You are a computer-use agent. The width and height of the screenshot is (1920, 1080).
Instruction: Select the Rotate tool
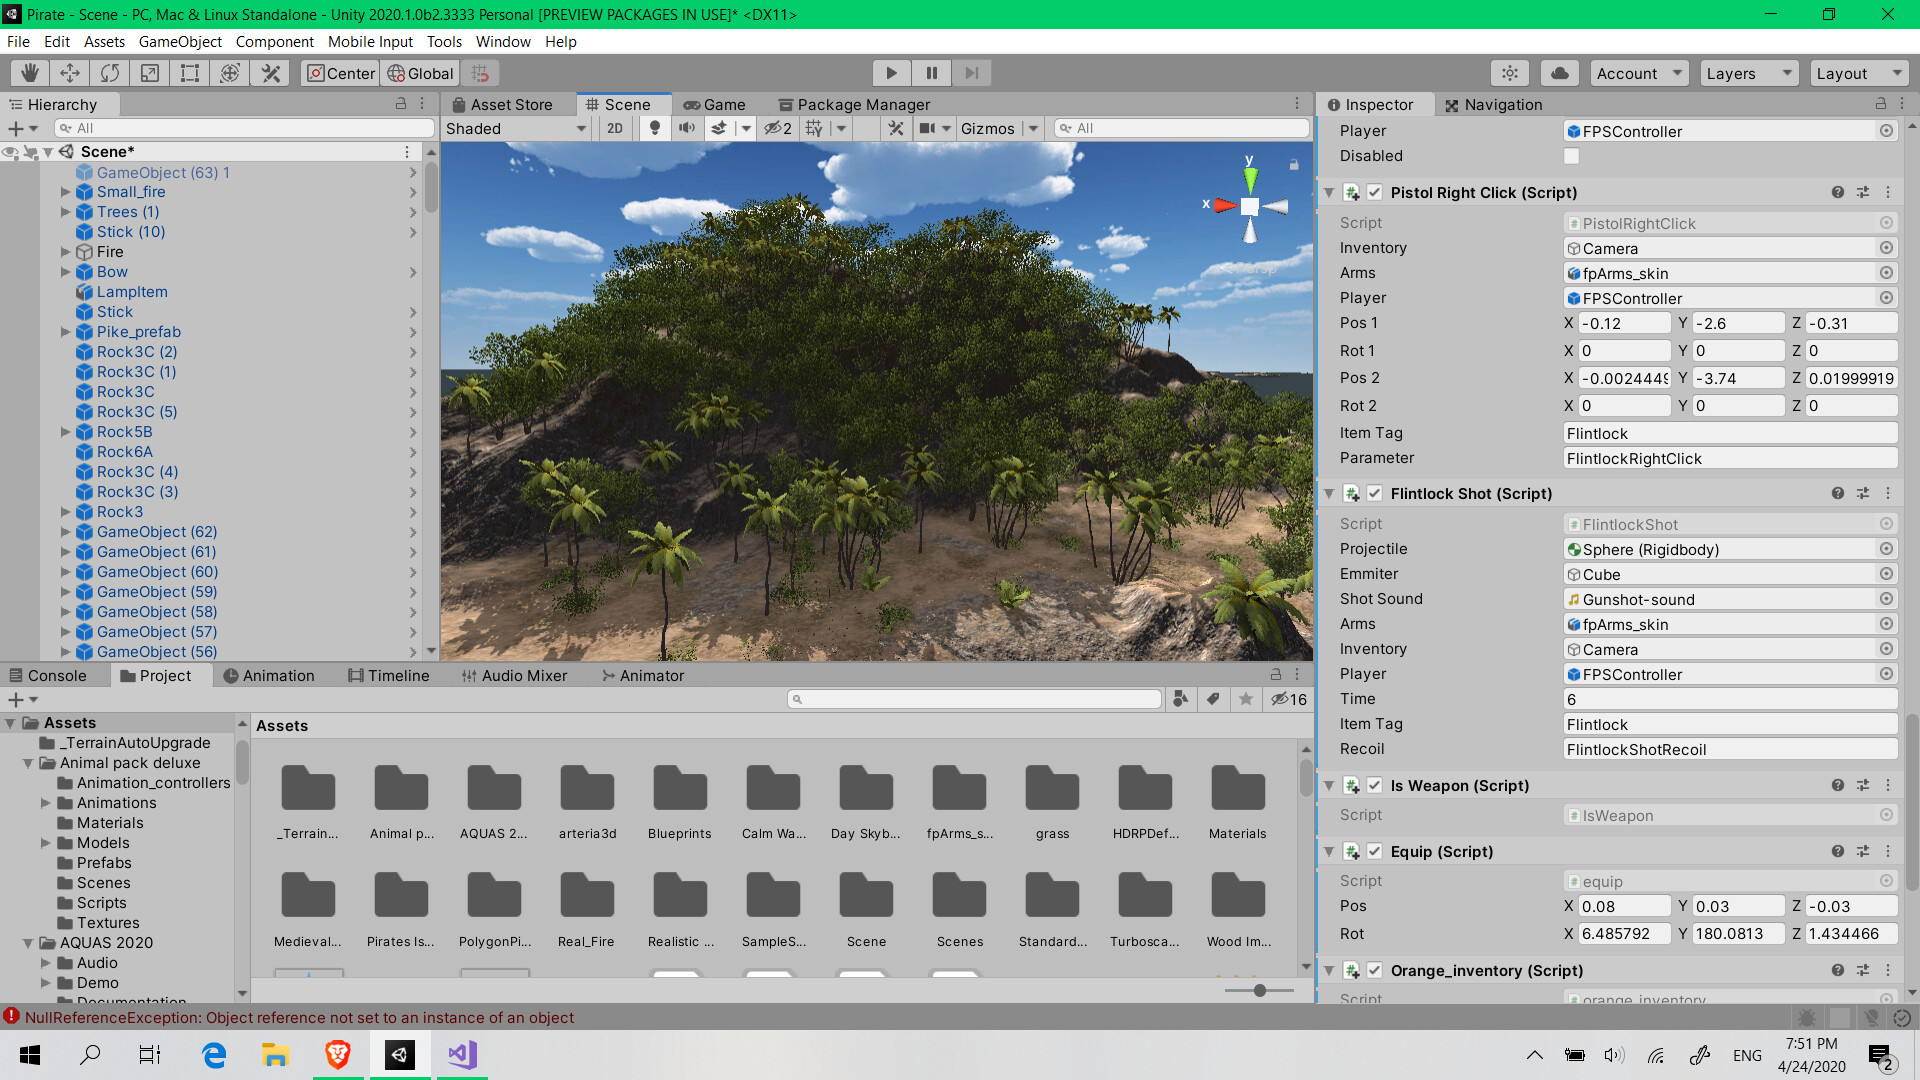[110, 73]
